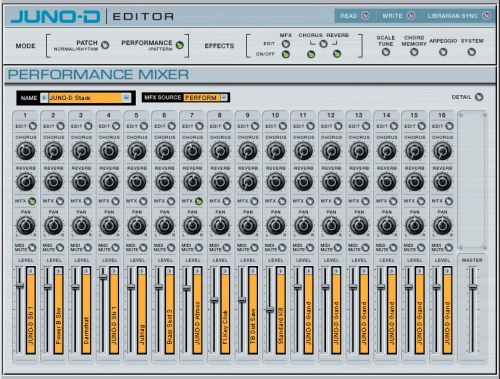Viewport: 500px width, 379px height.
Task: Open patch selector arrow for part 1
Action: (31, 271)
